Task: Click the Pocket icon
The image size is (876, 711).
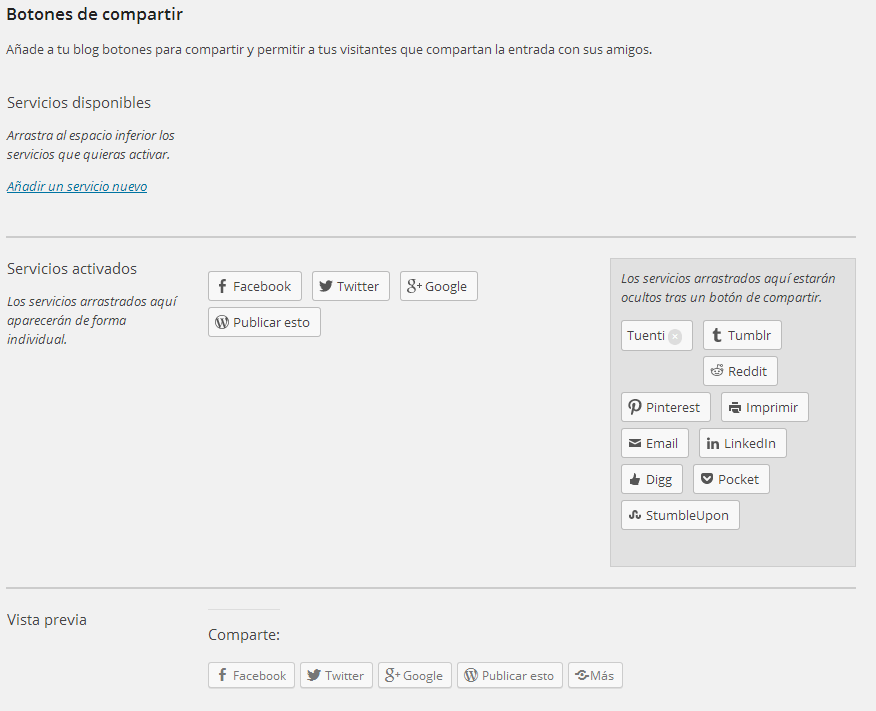Action: click(x=707, y=479)
